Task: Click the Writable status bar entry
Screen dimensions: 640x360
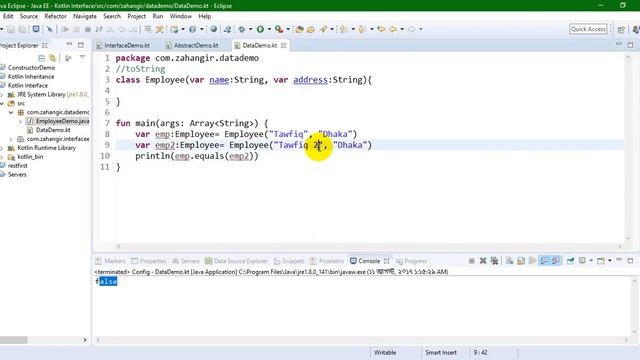Action: point(385,352)
